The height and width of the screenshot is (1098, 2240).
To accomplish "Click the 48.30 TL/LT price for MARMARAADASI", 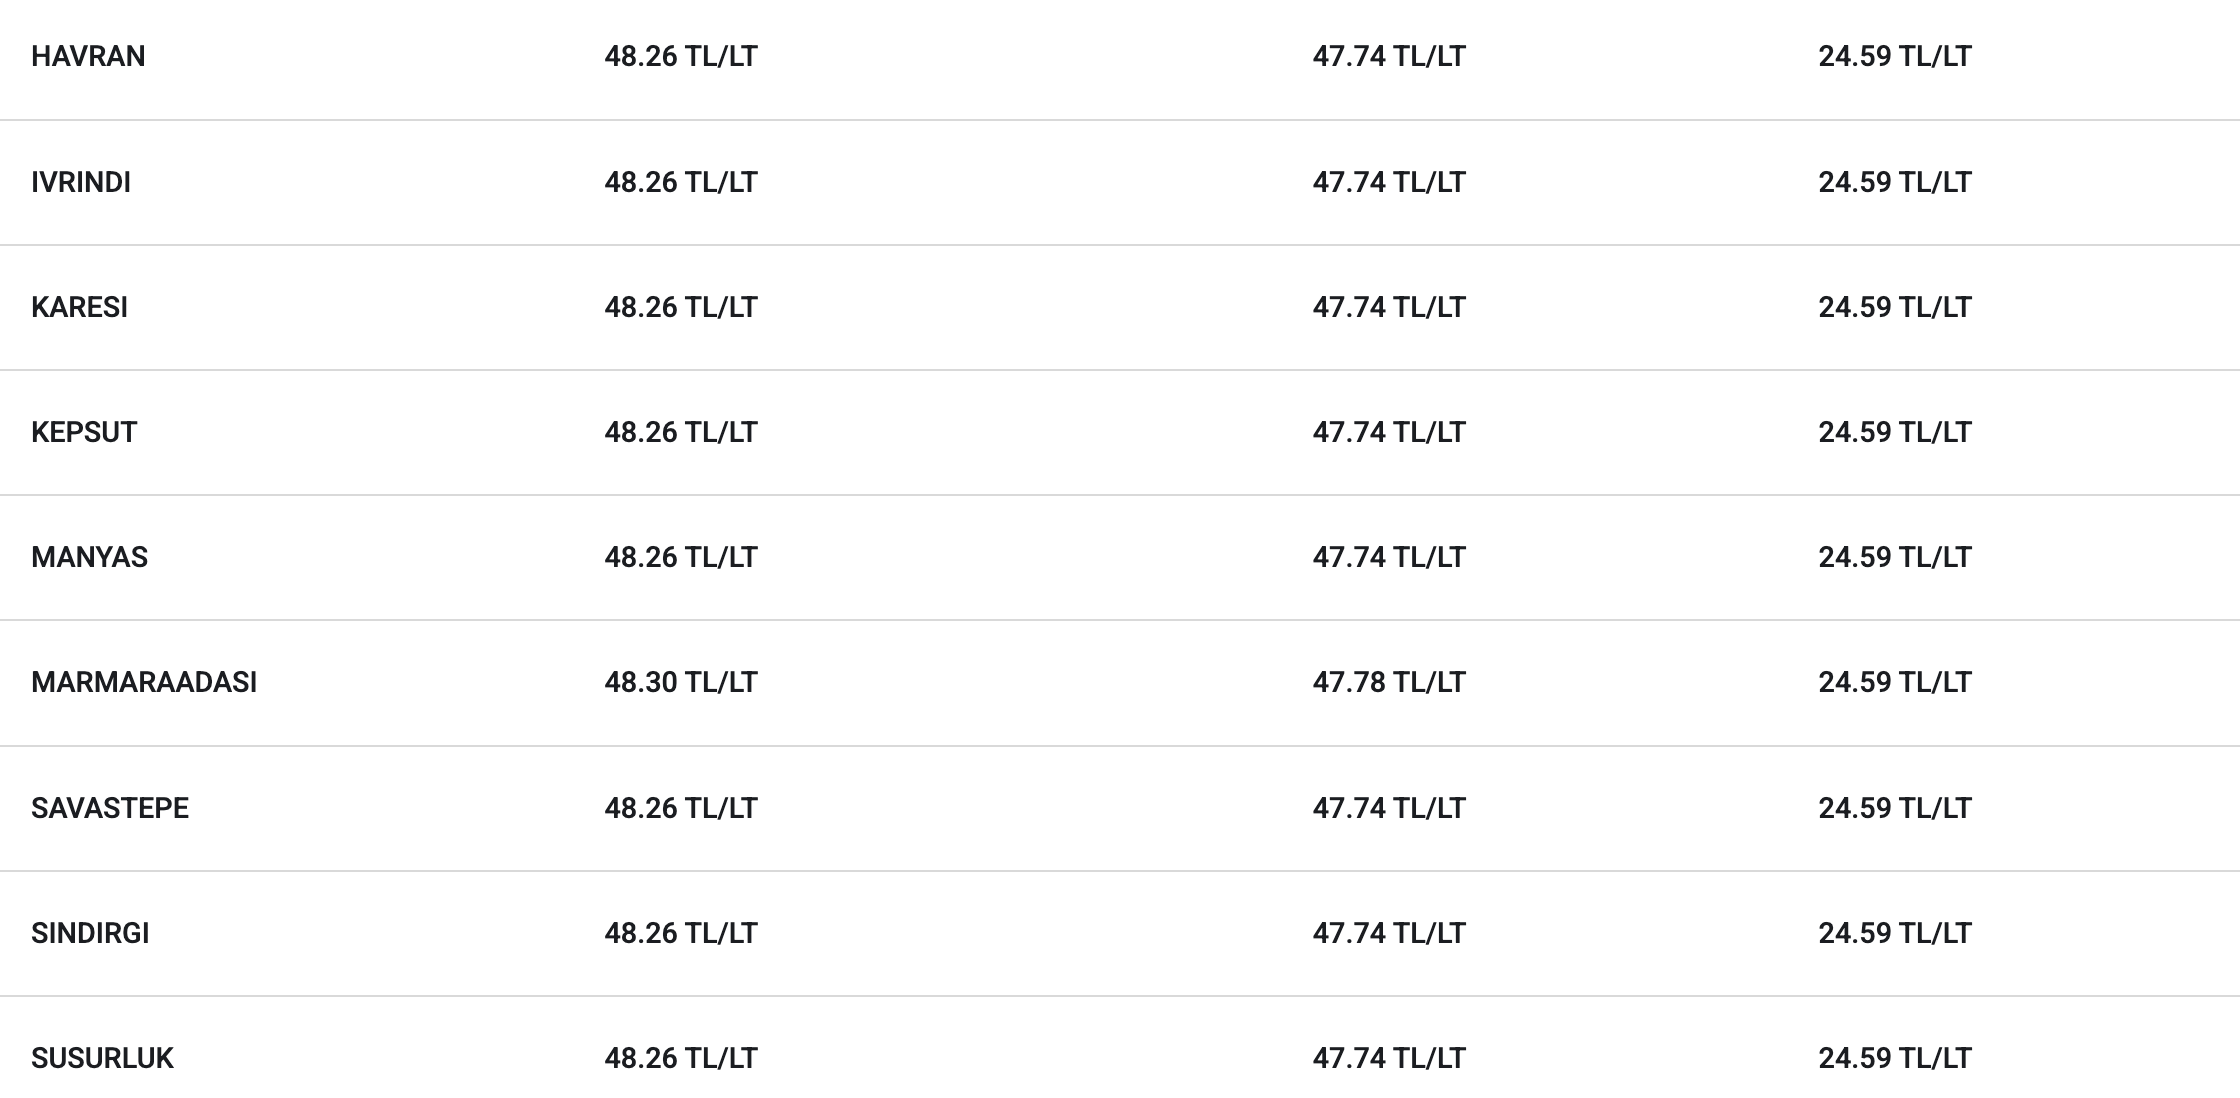I will pyautogui.click(x=681, y=682).
